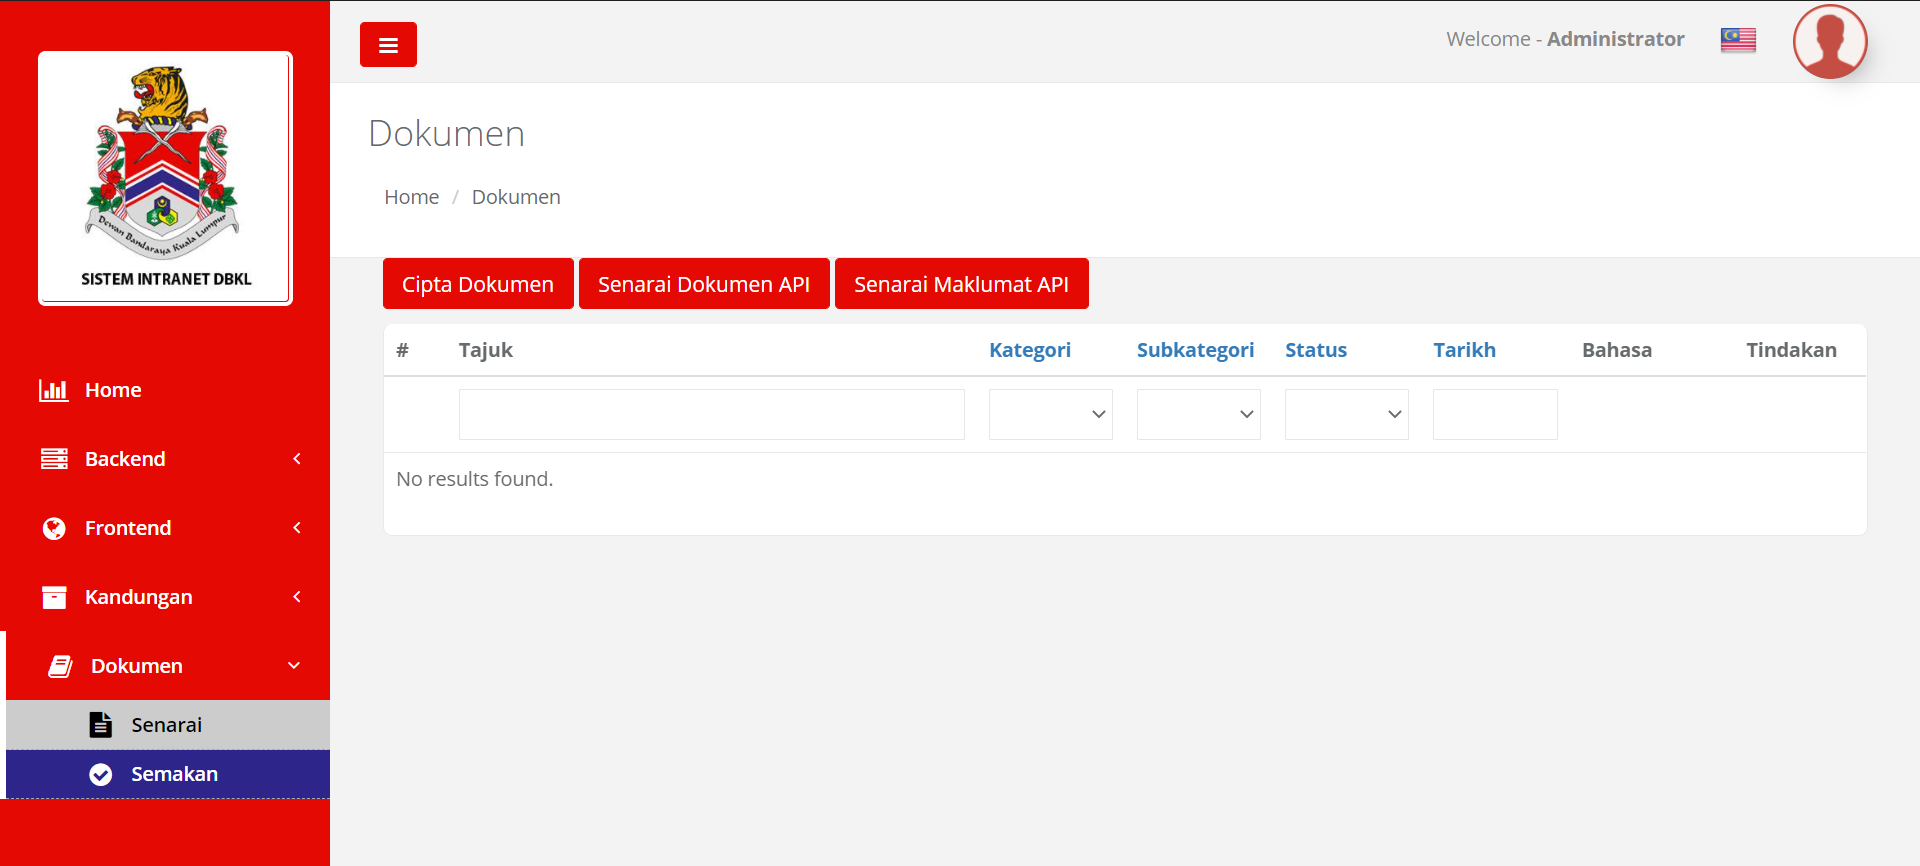Click the Home bar chart icon
Viewport: 1920px width, 866px height.
coord(53,390)
